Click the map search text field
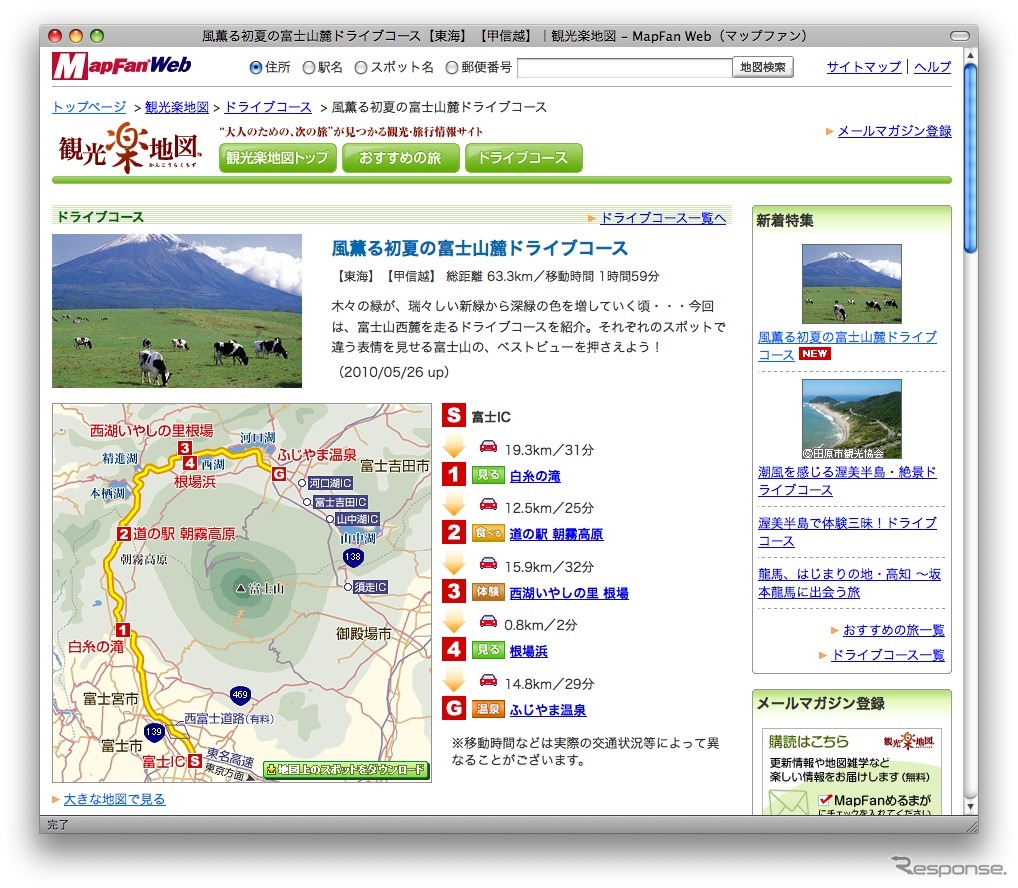This screenshot has width=1018, height=888. [624, 67]
